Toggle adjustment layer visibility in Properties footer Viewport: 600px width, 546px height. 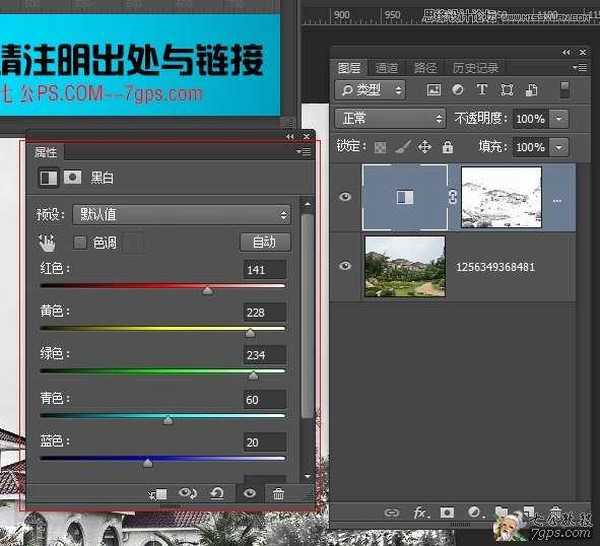(x=249, y=493)
